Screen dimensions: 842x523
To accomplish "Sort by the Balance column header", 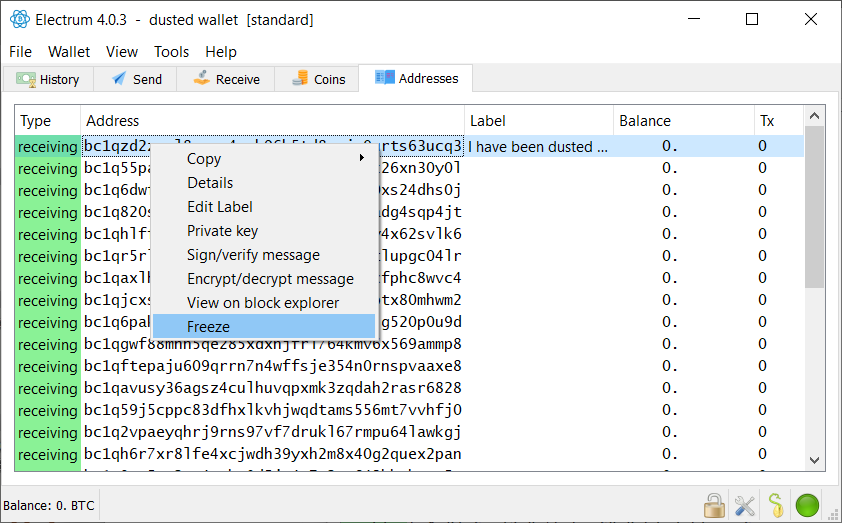I will pos(684,121).
